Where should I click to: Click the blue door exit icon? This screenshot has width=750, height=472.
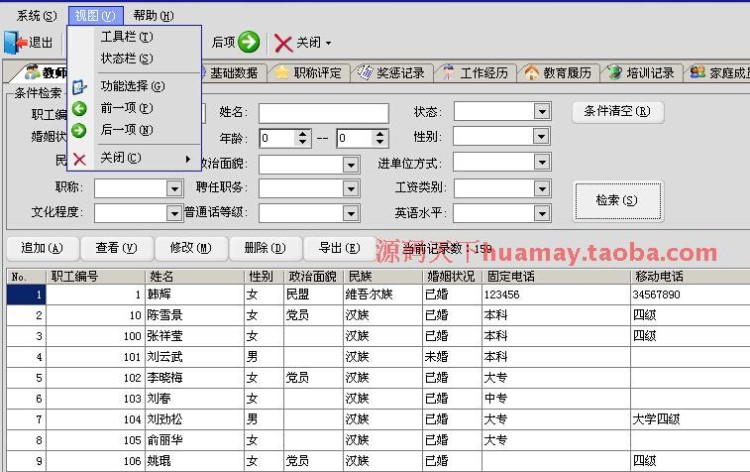point(15,43)
